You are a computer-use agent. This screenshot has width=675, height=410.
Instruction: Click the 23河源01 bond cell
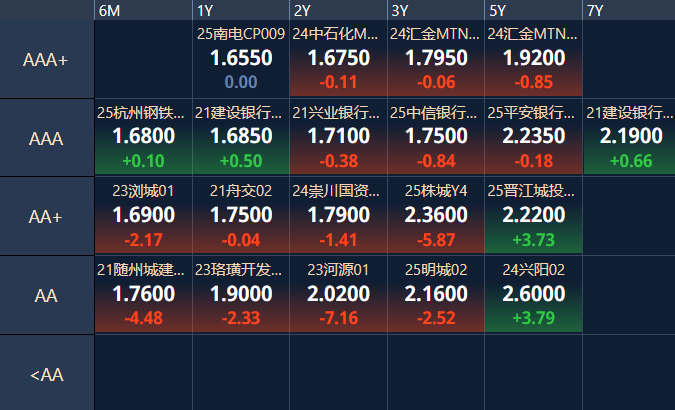click(x=338, y=293)
